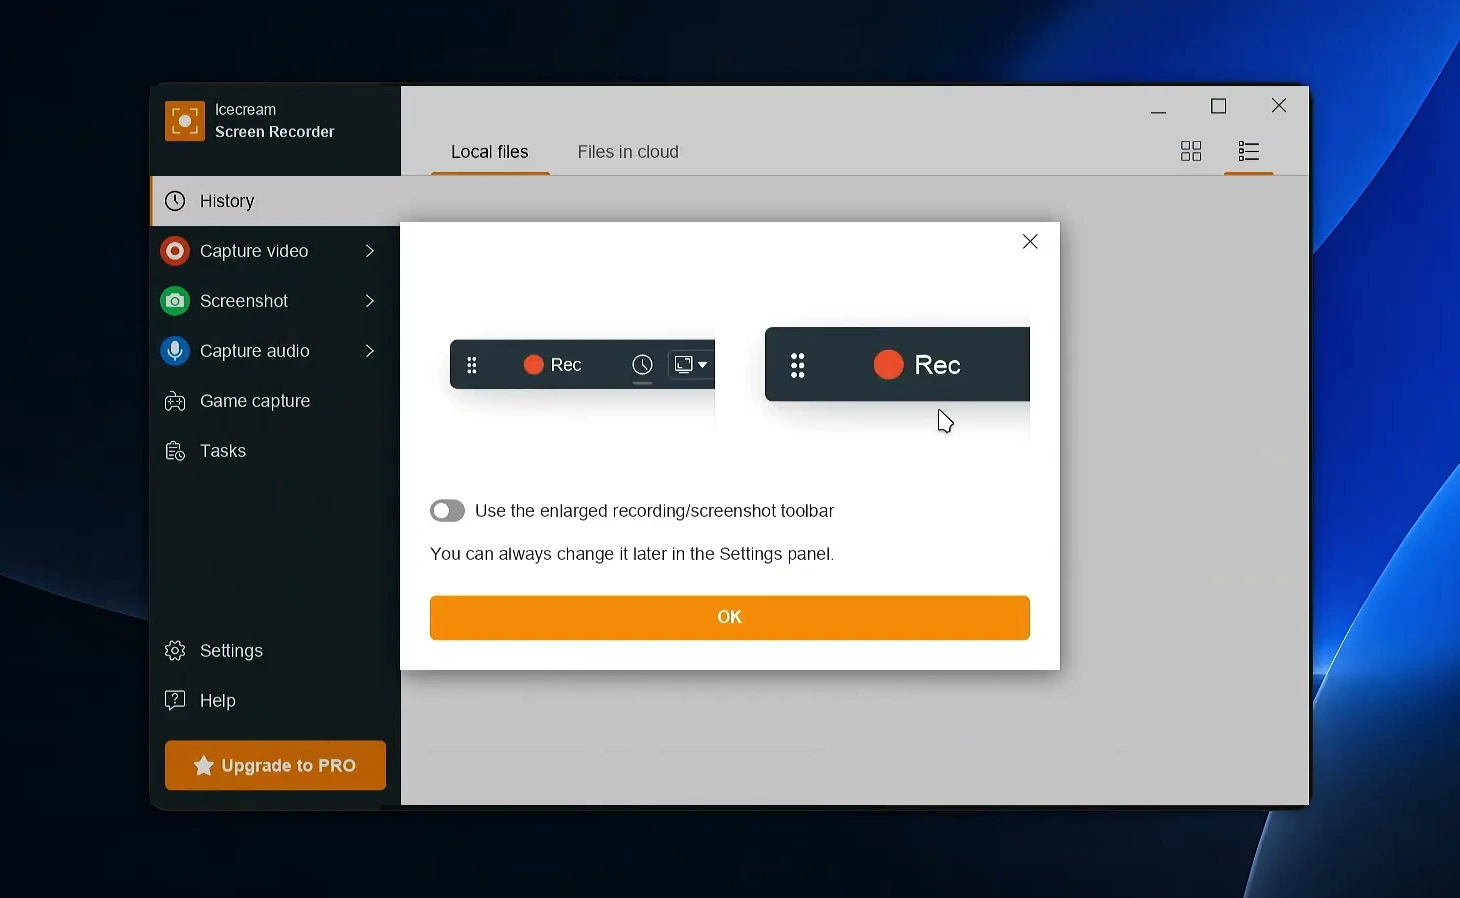The height and width of the screenshot is (898, 1460).
Task: Open the Local files tab
Action: click(490, 152)
